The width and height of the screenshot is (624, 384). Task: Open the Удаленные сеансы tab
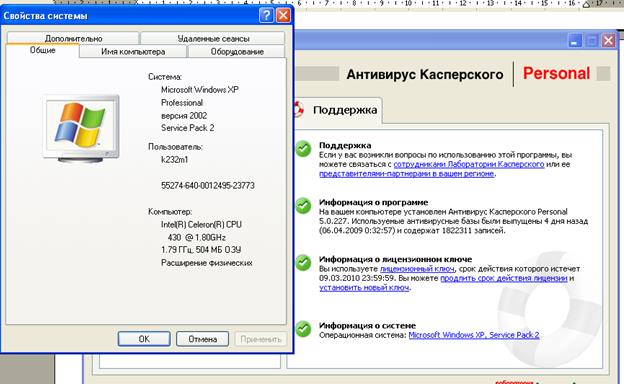coord(213,39)
